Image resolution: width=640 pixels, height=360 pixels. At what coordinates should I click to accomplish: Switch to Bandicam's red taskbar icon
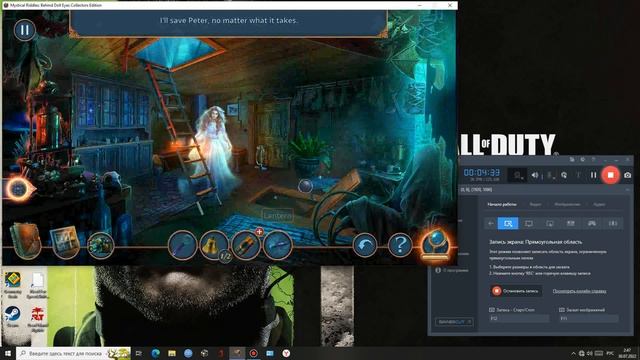(253, 353)
